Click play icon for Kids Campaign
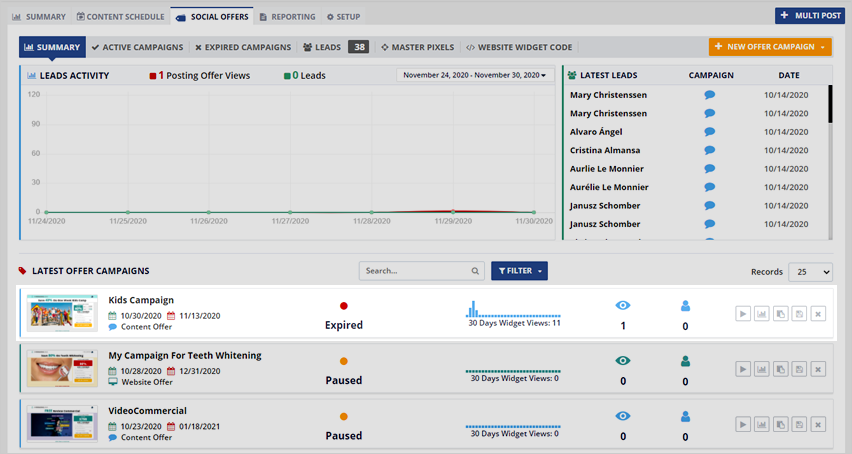This screenshot has width=852, height=454. (742, 314)
